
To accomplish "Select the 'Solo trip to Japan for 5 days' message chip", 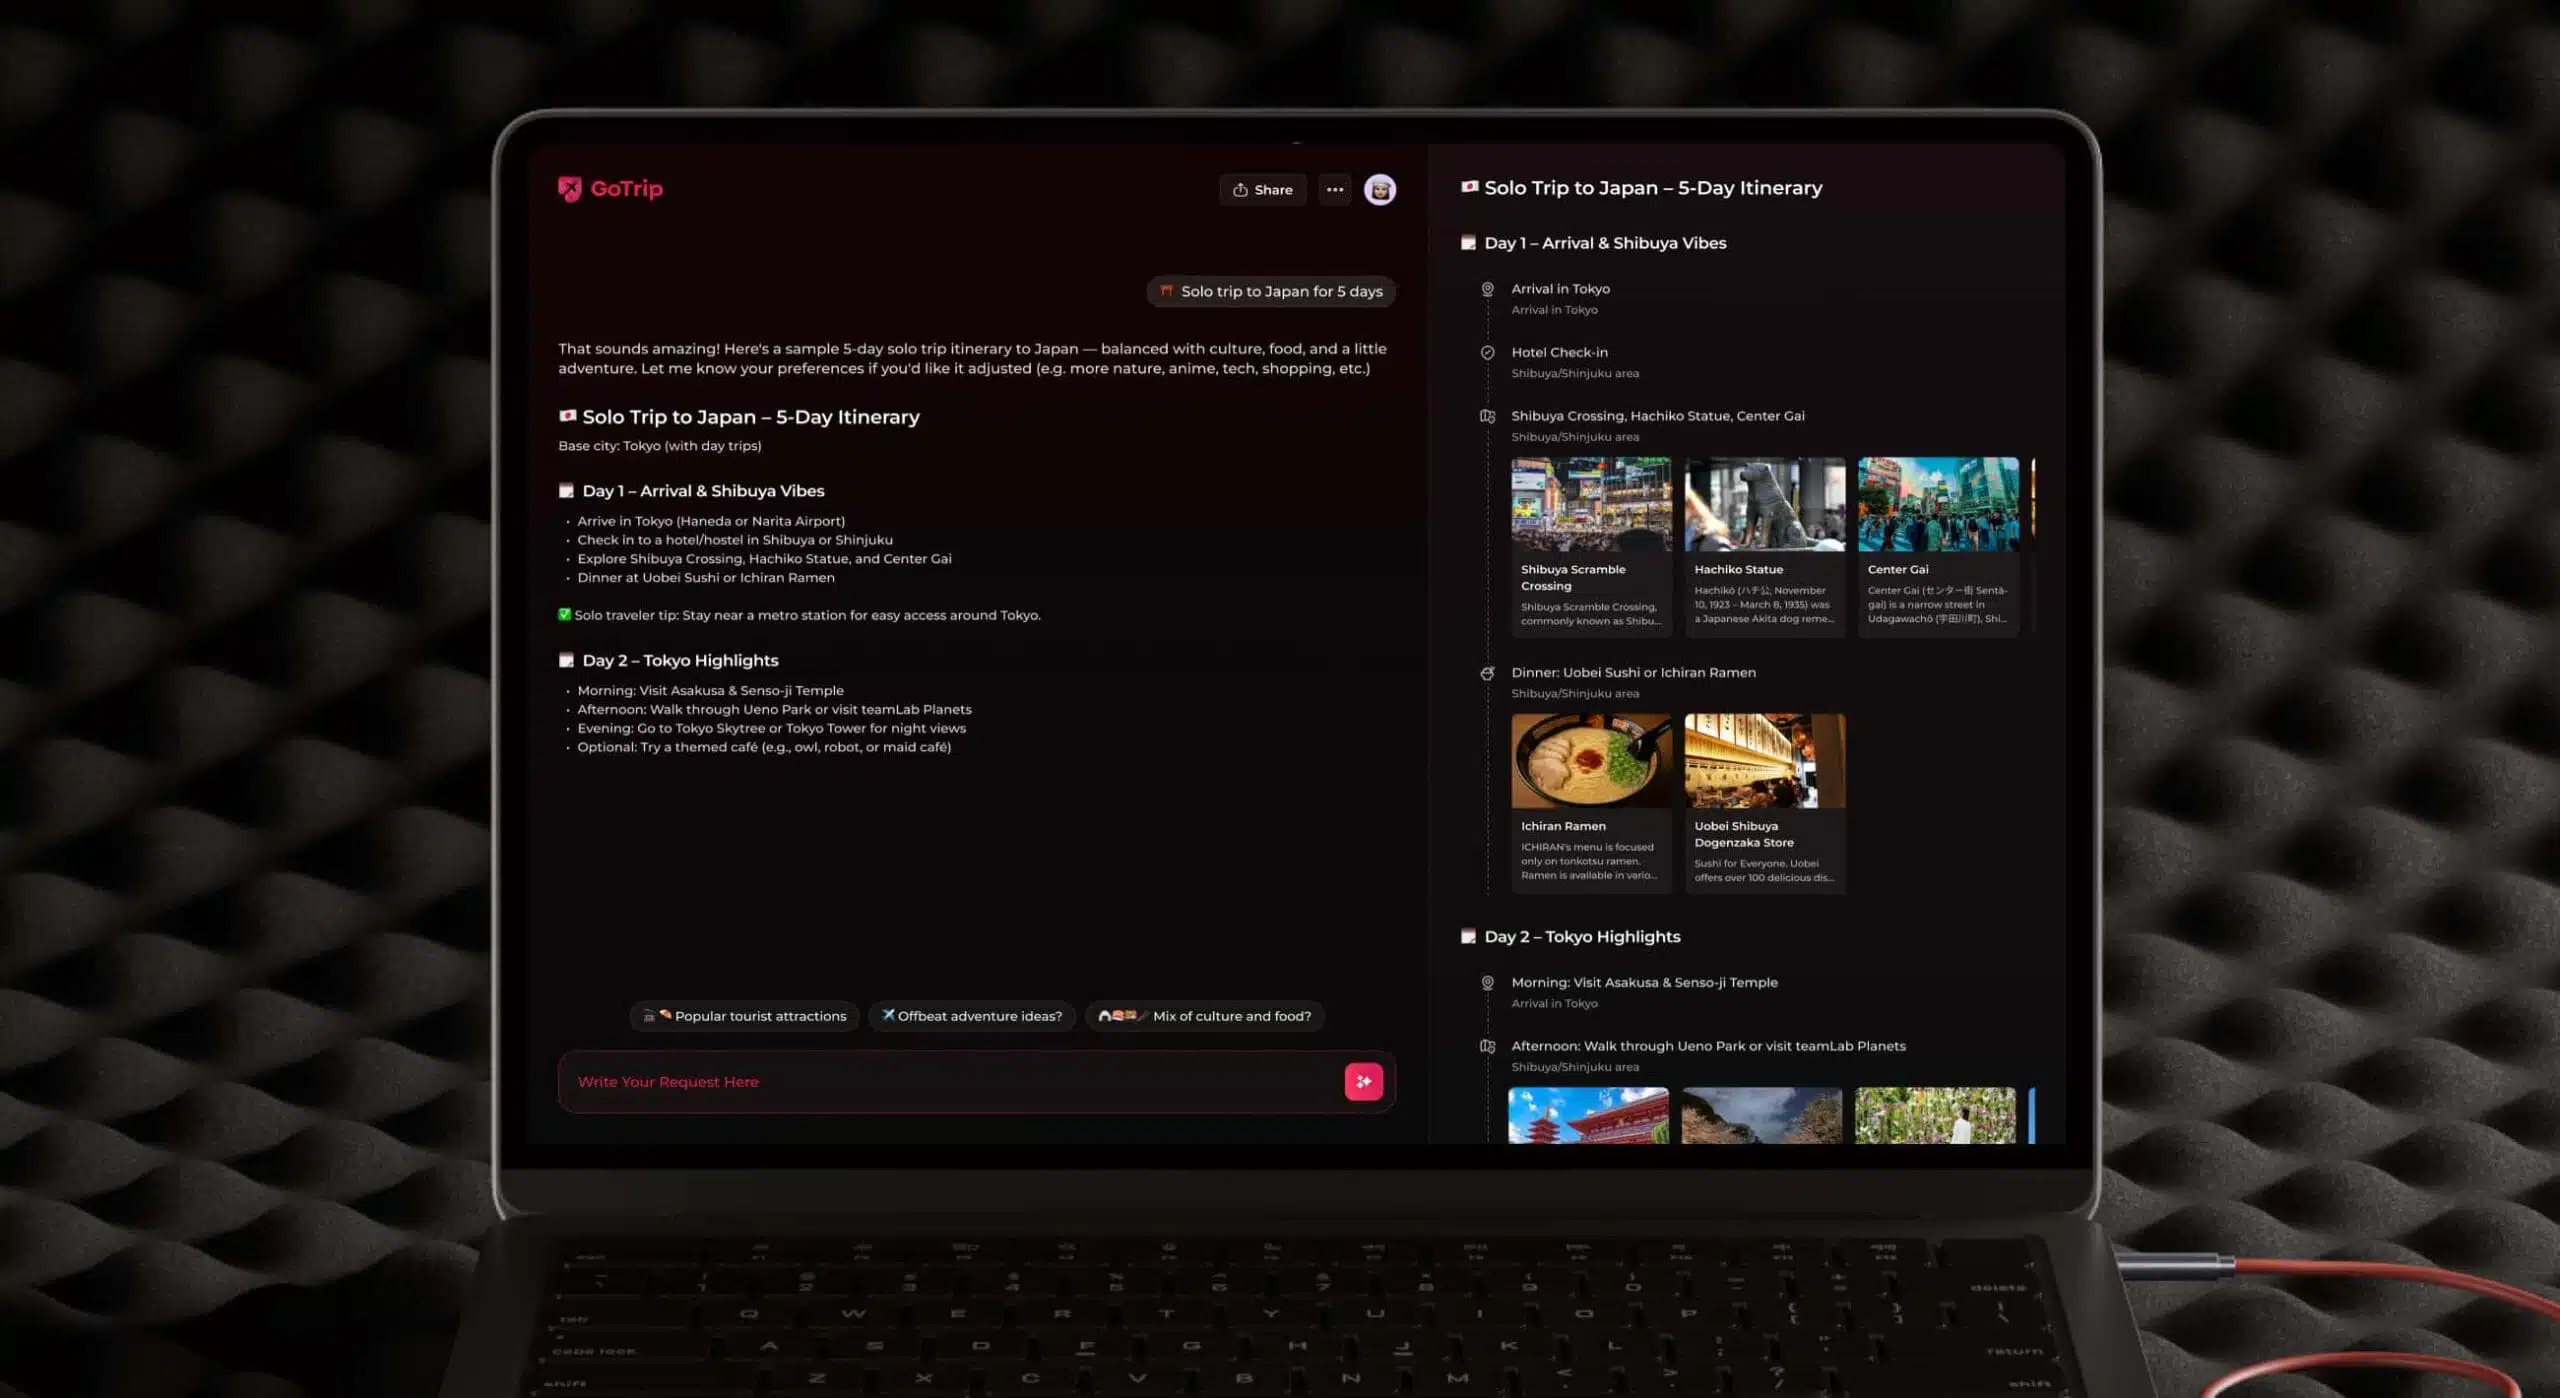I will [1271, 291].
